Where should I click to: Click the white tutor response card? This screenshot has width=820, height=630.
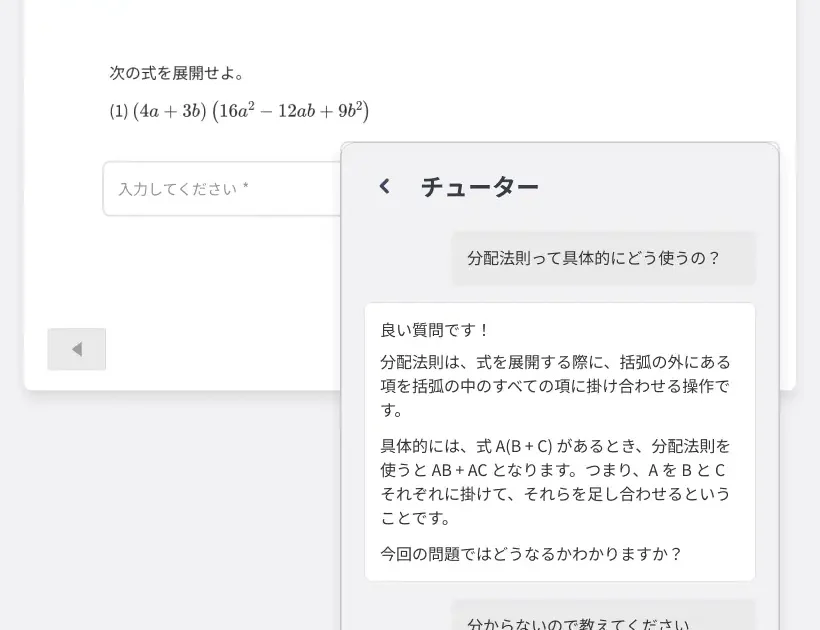point(560,440)
